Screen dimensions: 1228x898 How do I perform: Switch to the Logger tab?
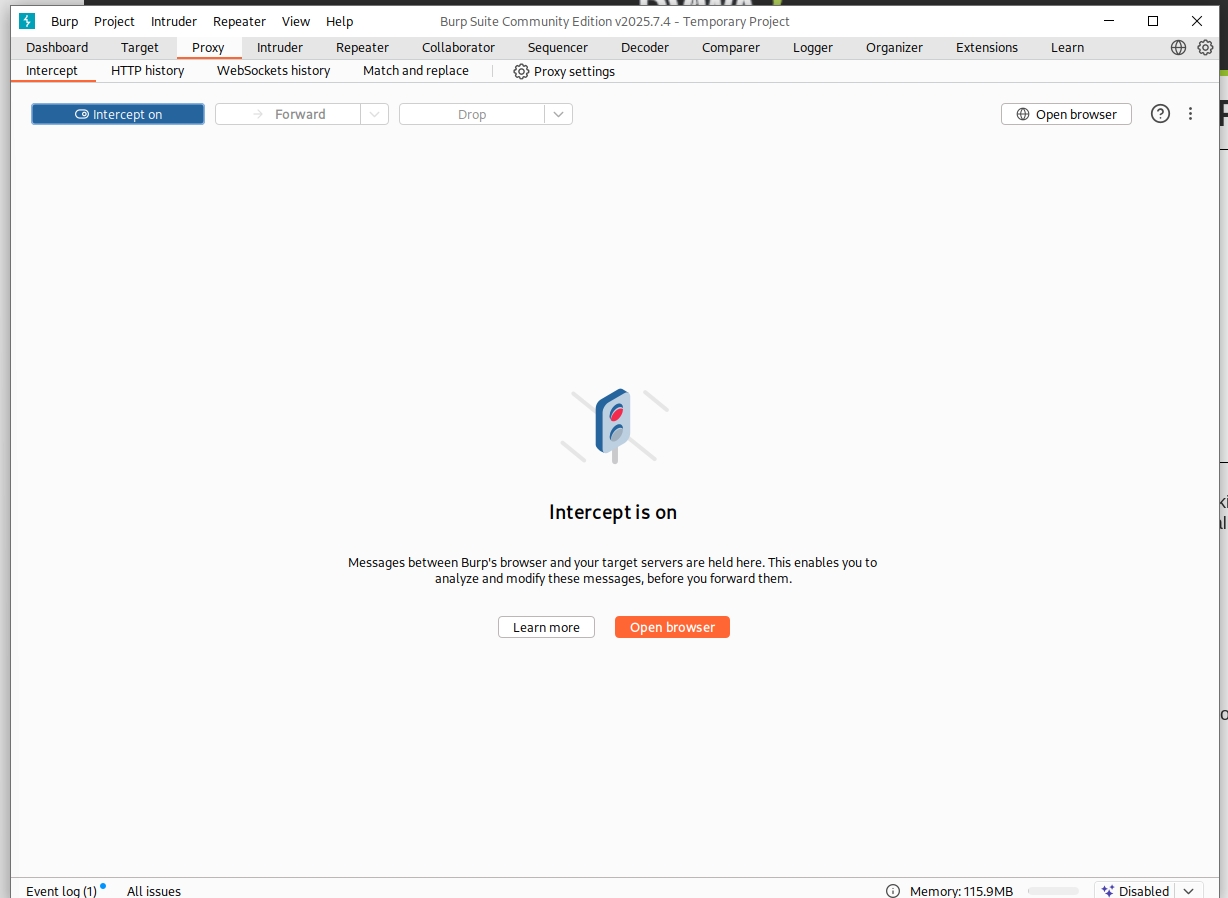tap(813, 47)
